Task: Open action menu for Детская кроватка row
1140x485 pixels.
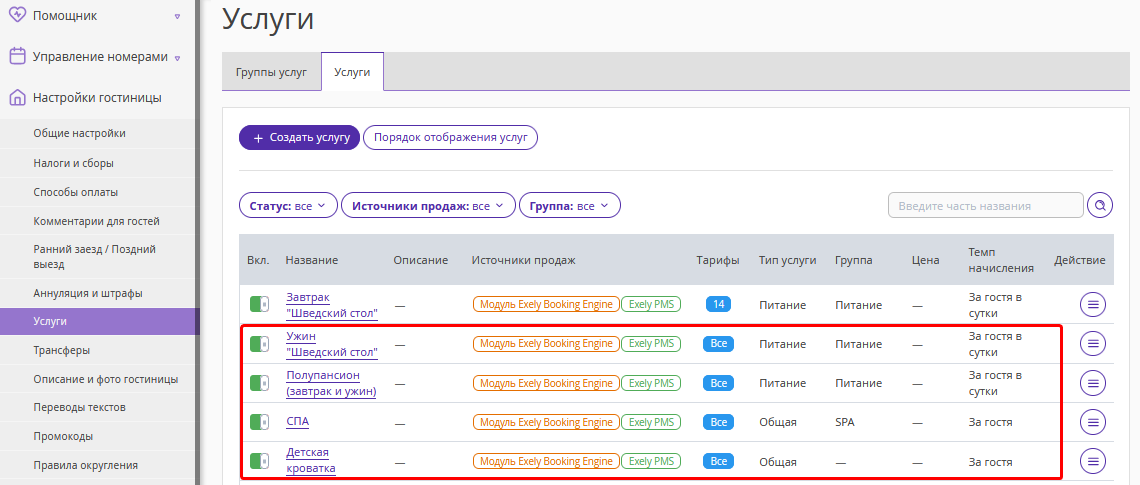Action: 1093,461
